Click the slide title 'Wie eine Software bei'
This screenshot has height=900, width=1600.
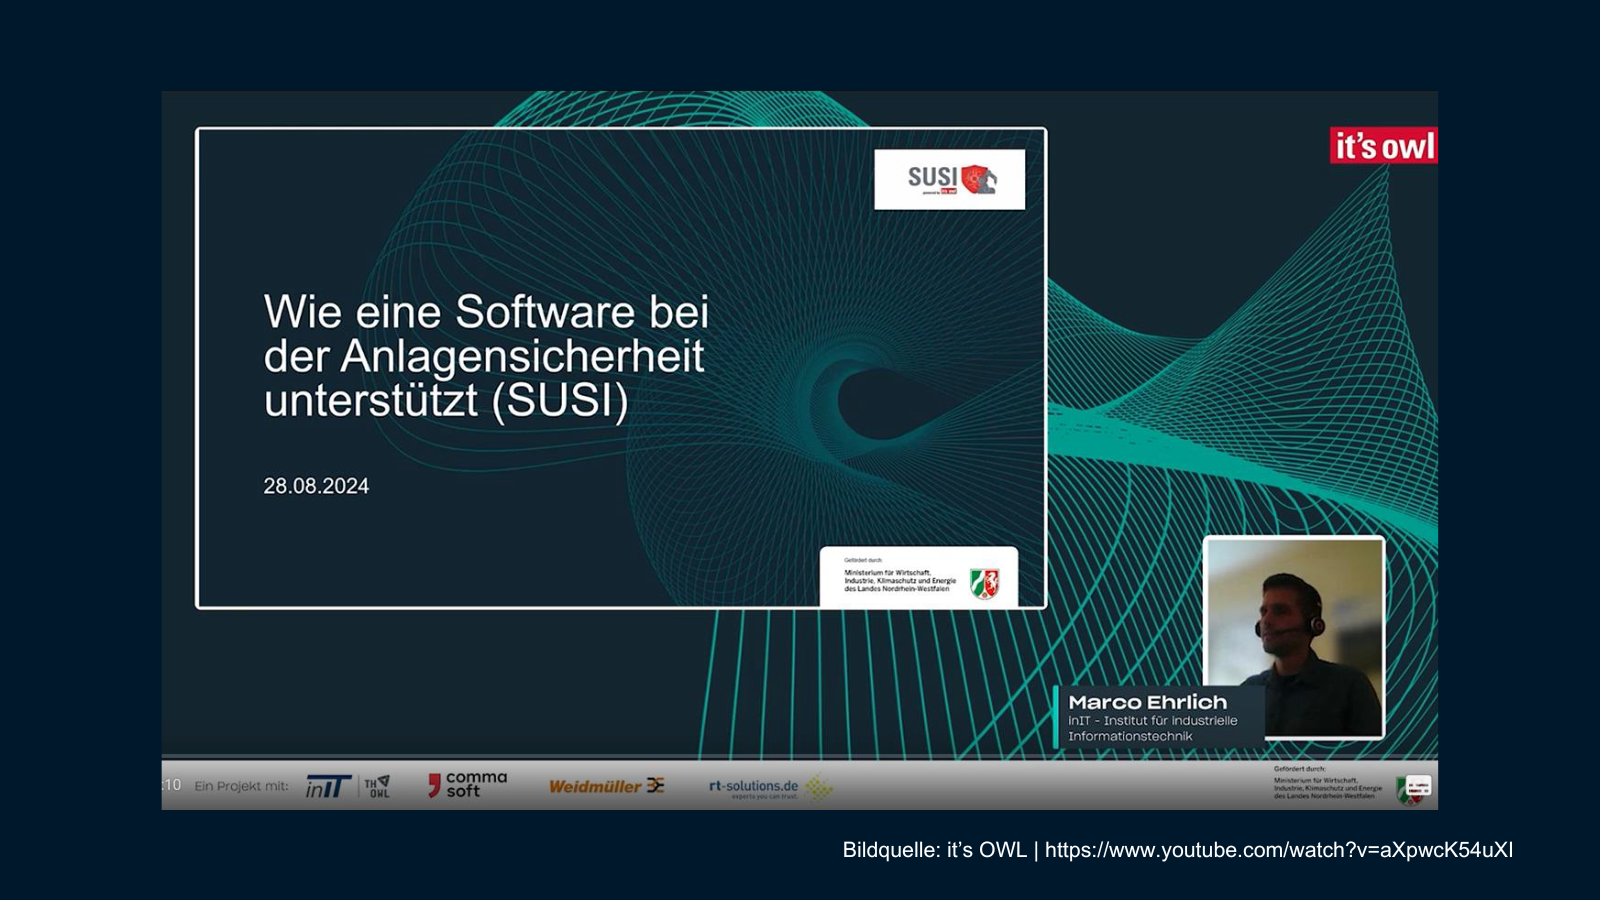(x=486, y=312)
